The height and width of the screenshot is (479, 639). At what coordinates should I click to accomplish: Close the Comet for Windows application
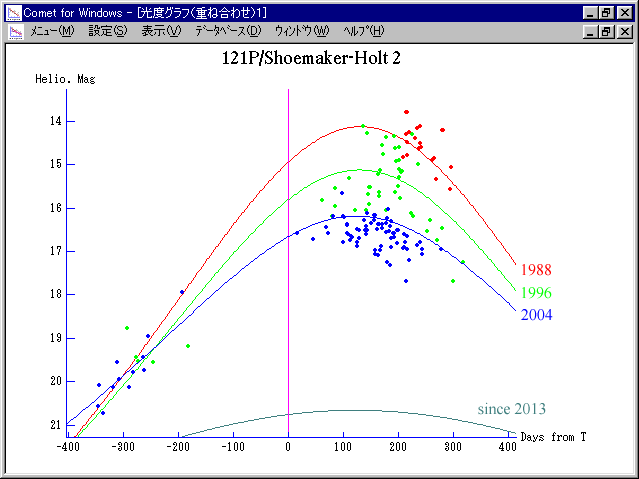point(625,11)
